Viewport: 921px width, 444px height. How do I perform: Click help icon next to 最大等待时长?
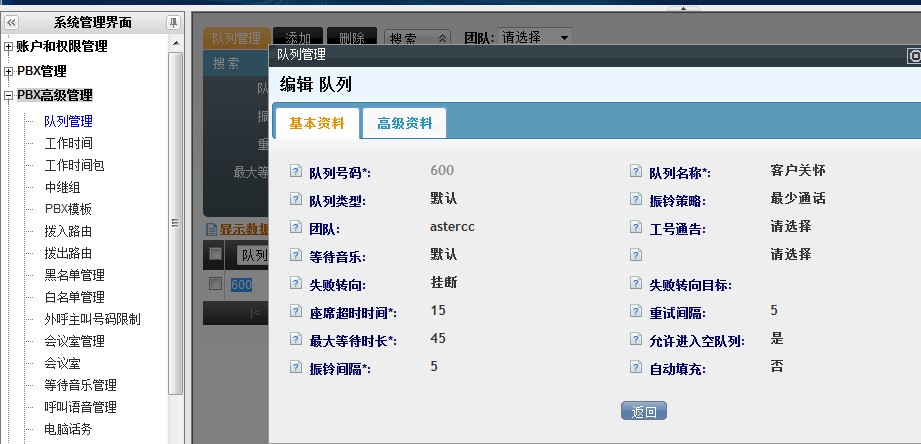pyautogui.click(x=295, y=340)
